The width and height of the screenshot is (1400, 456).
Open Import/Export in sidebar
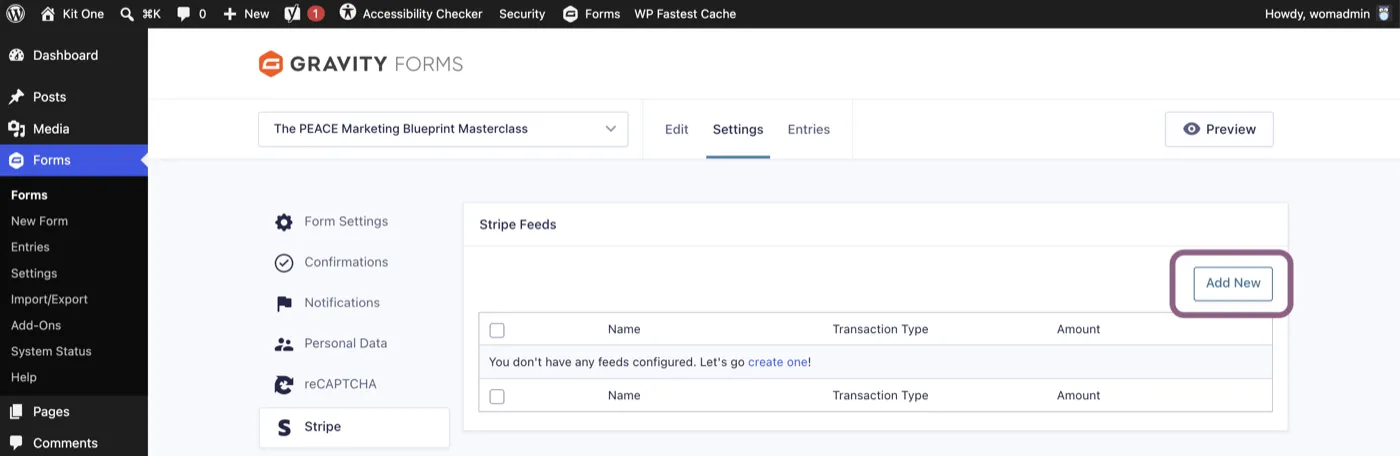(49, 299)
